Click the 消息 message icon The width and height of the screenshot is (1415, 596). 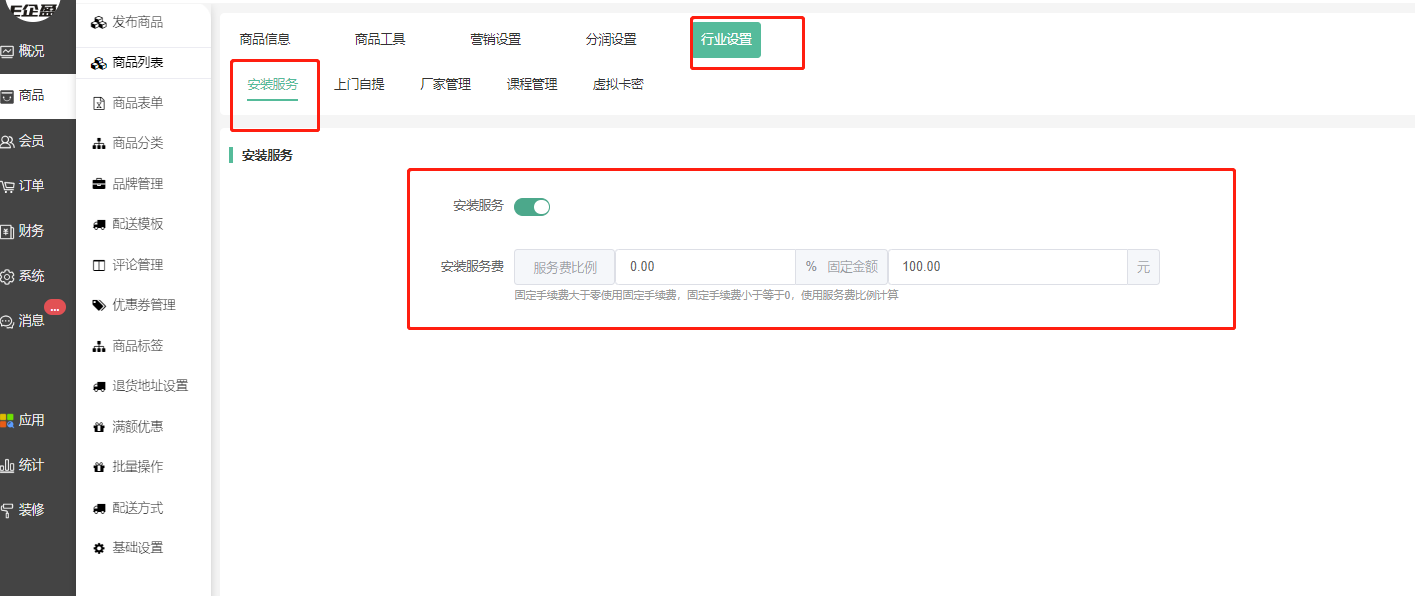coord(7,322)
